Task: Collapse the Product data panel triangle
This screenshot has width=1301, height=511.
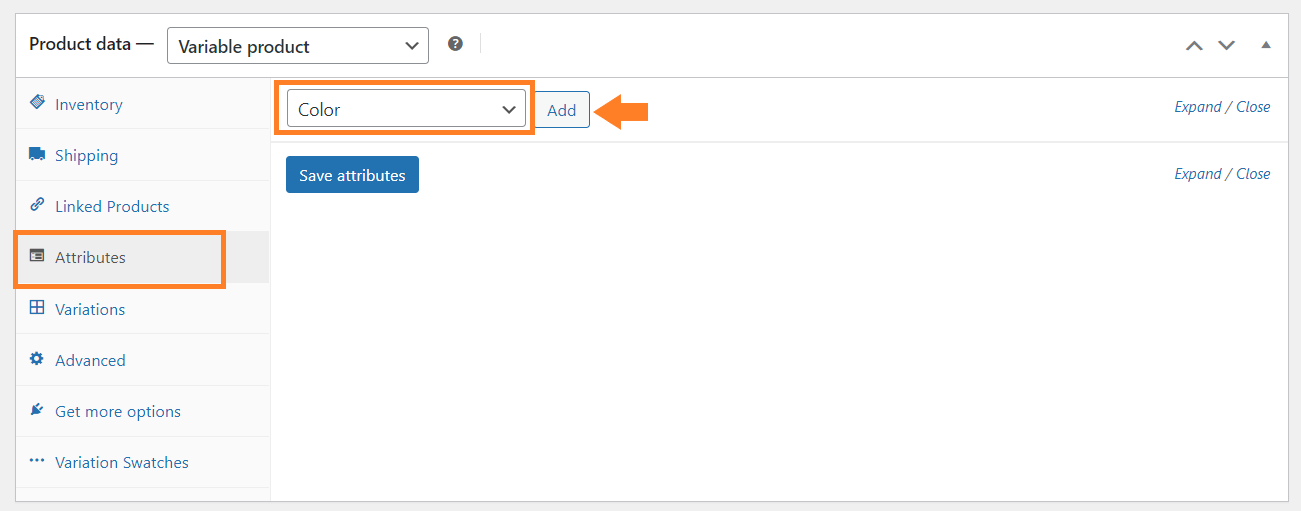Action: coord(1266,45)
